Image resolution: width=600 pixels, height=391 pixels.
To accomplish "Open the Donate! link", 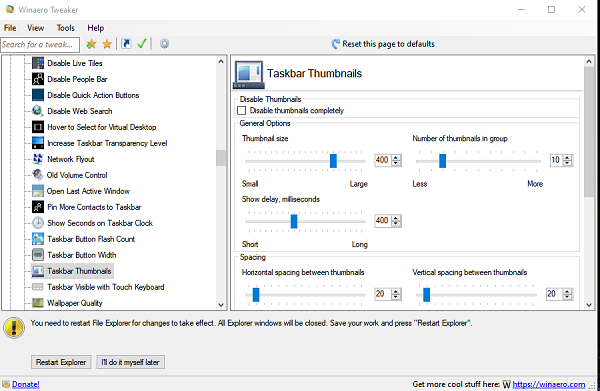I will pyautogui.click(x=26, y=384).
